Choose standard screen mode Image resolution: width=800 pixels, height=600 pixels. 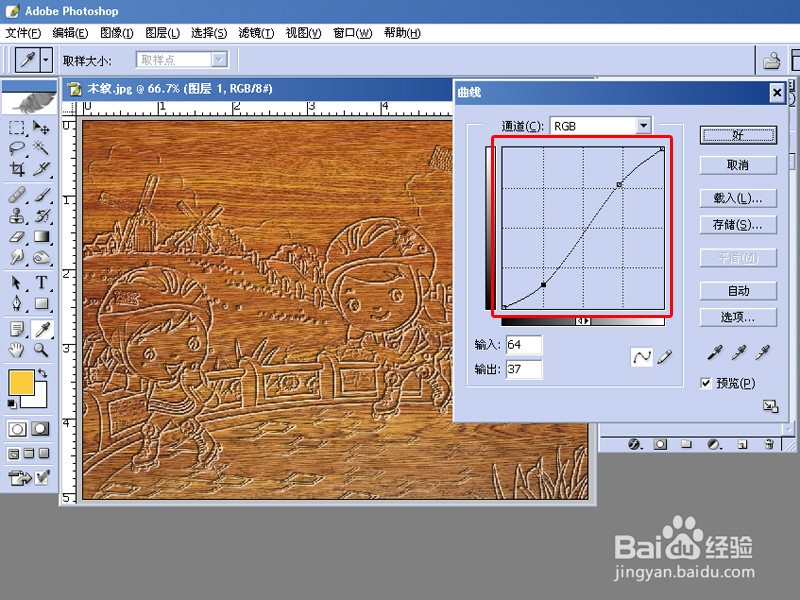pos(14,454)
